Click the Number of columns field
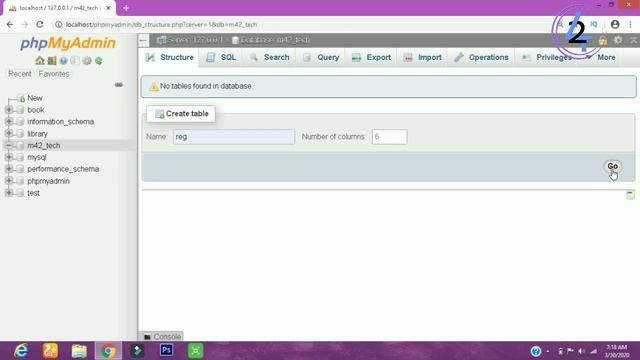 (x=389, y=137)
